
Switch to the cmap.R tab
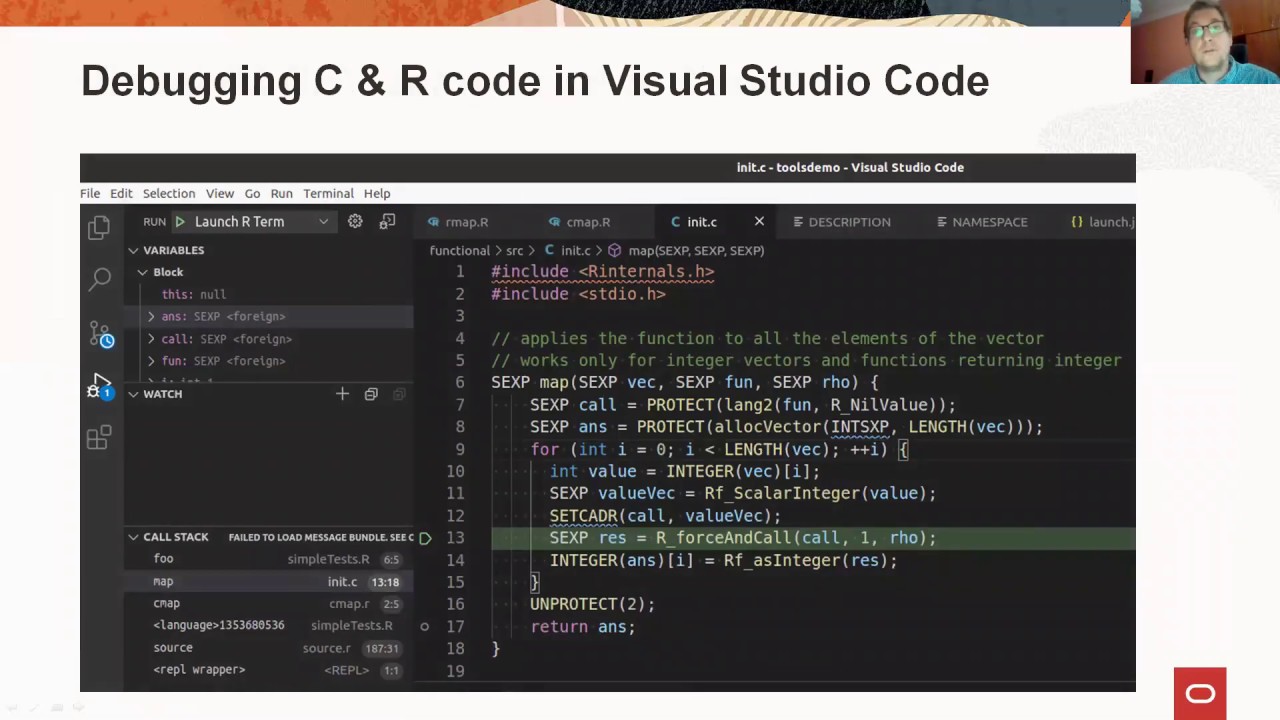pos(588,222)
